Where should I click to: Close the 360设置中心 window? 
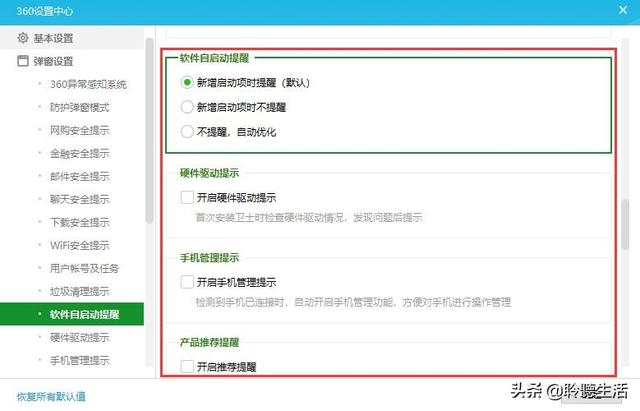pyautogui.click(x=623, y=10)
